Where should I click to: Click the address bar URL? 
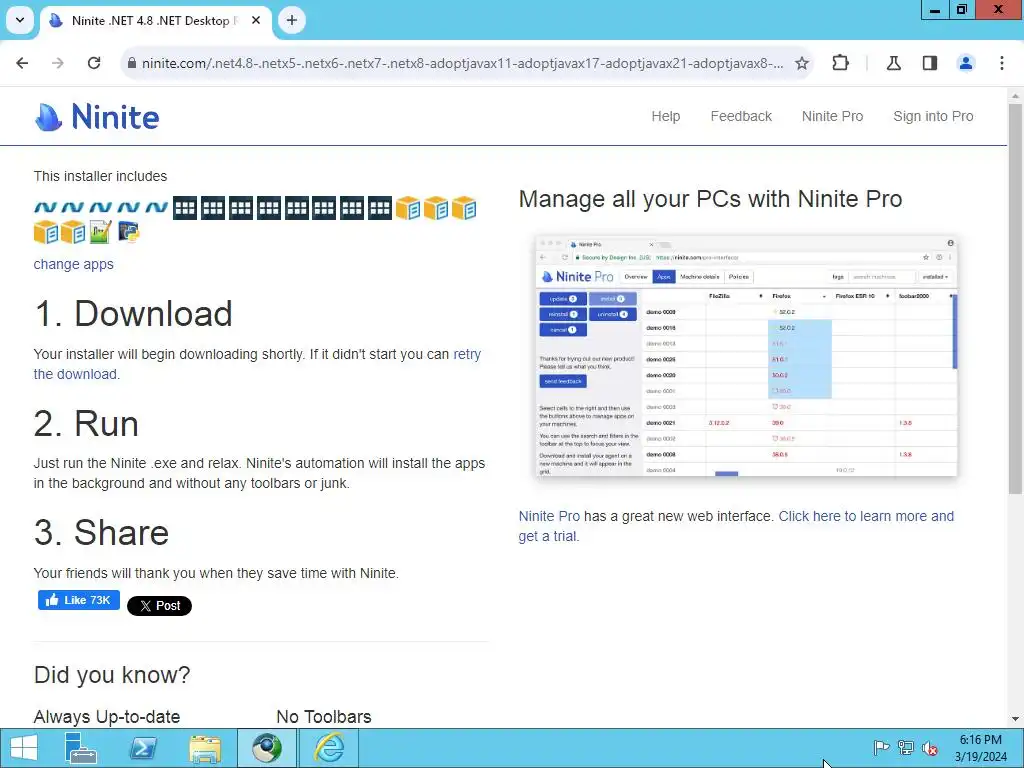[x=462, y=63]
